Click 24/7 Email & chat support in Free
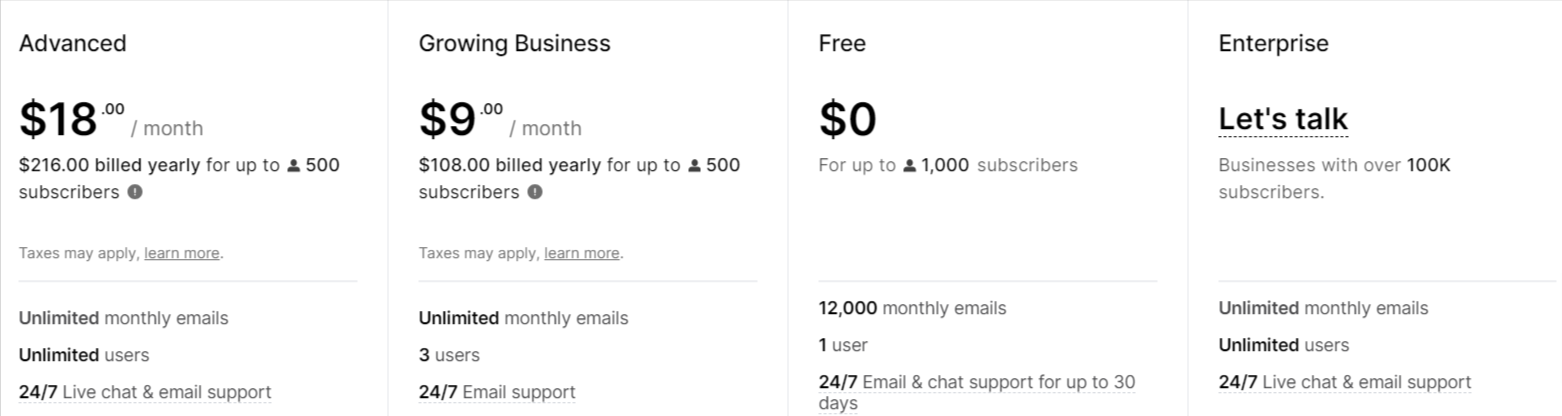Image resolution: width=1562 pixels, height=416 pixels. coord(977,392)
